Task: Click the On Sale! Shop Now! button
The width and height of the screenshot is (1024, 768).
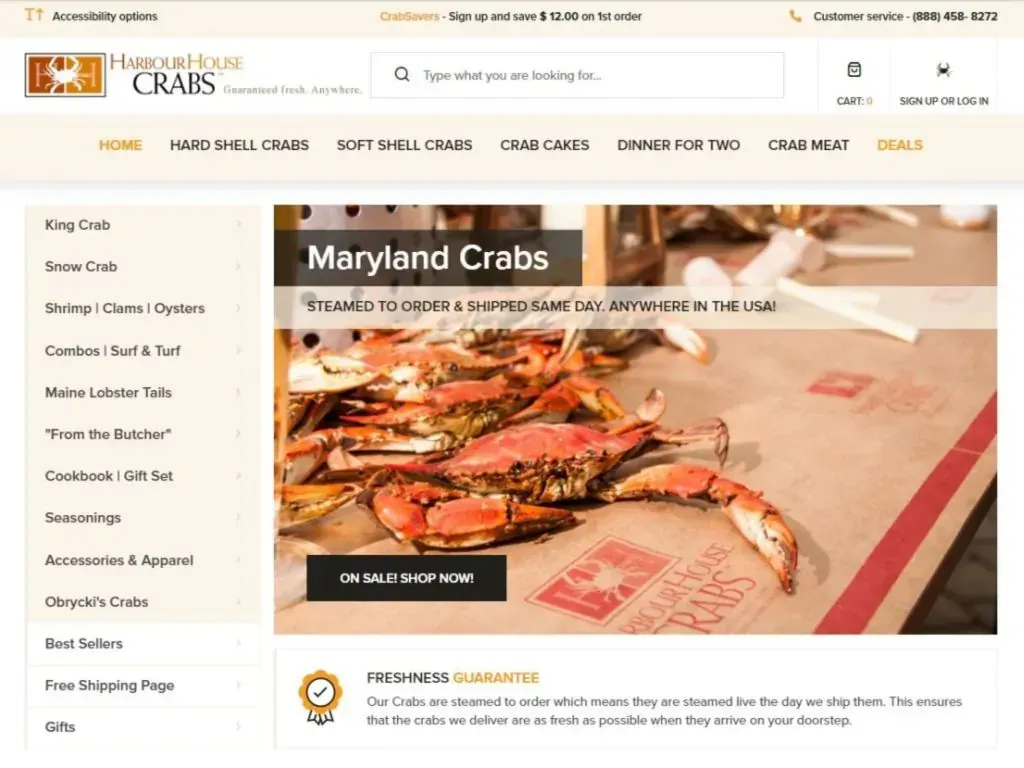Action: (x=406, y=578)
